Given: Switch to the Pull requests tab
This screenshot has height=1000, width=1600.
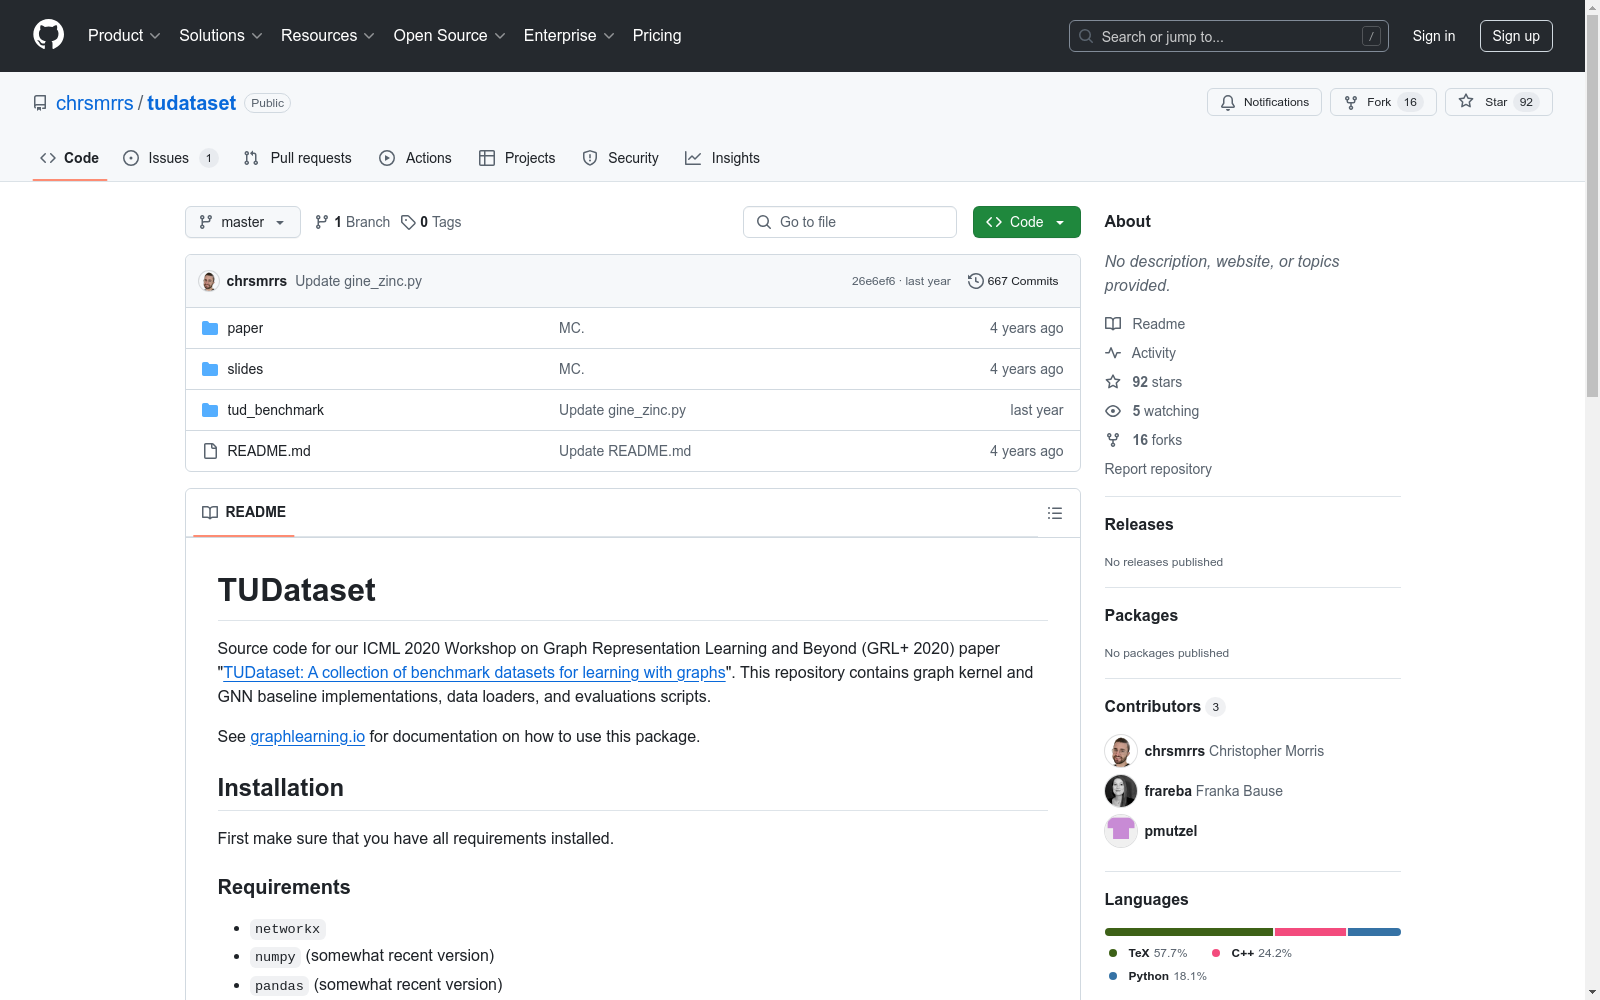Looking at the screenshot, I should (298, 158).
